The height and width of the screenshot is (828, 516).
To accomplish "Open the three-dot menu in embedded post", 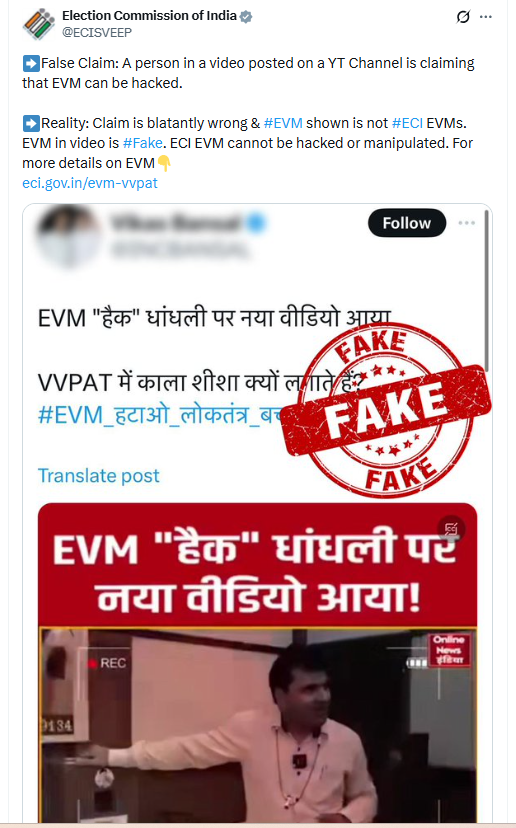I will (466, 223).
